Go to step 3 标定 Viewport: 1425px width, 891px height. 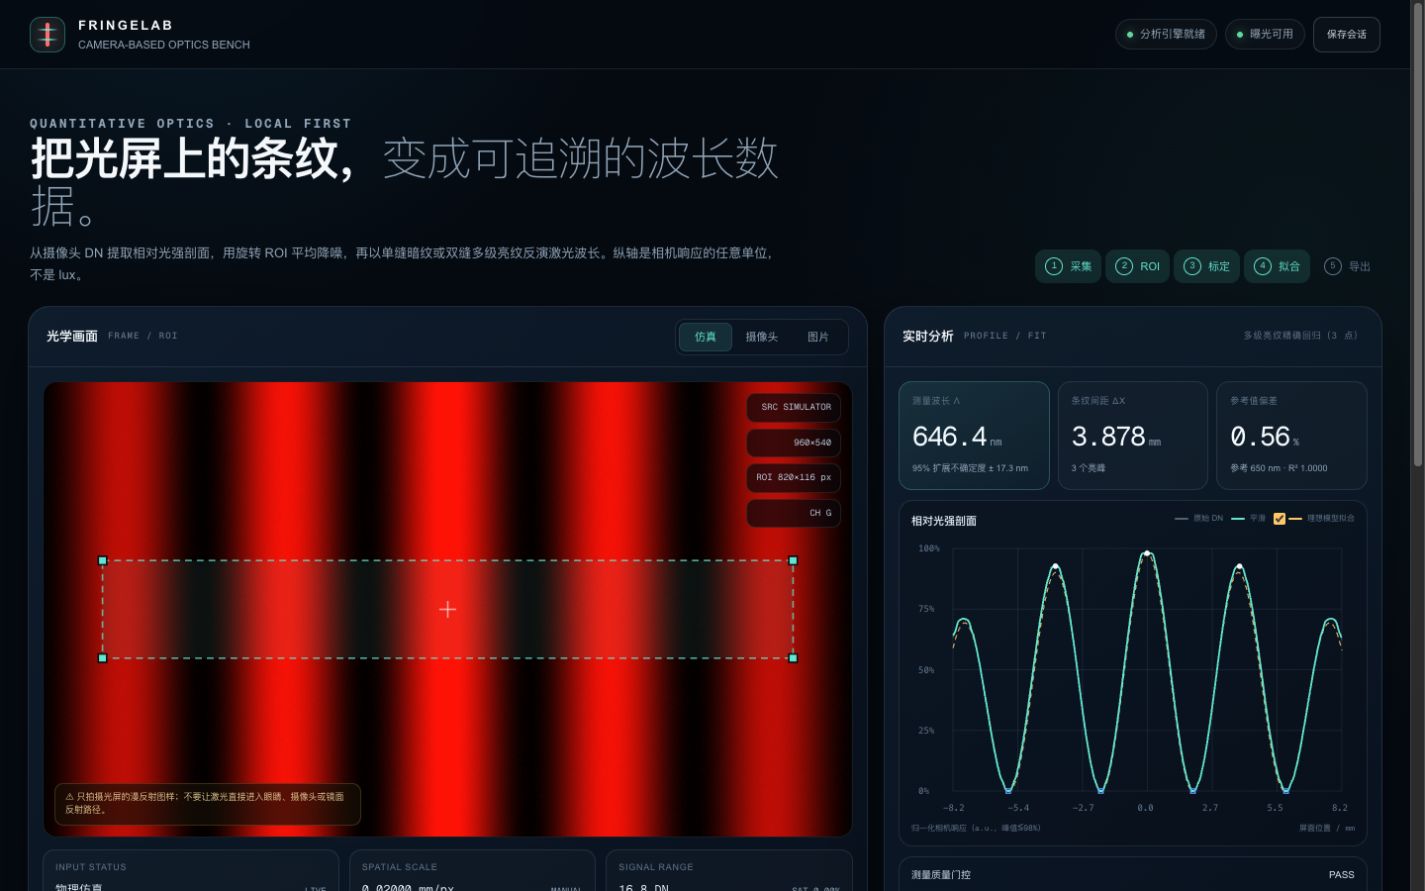[x=1206, y=266]
